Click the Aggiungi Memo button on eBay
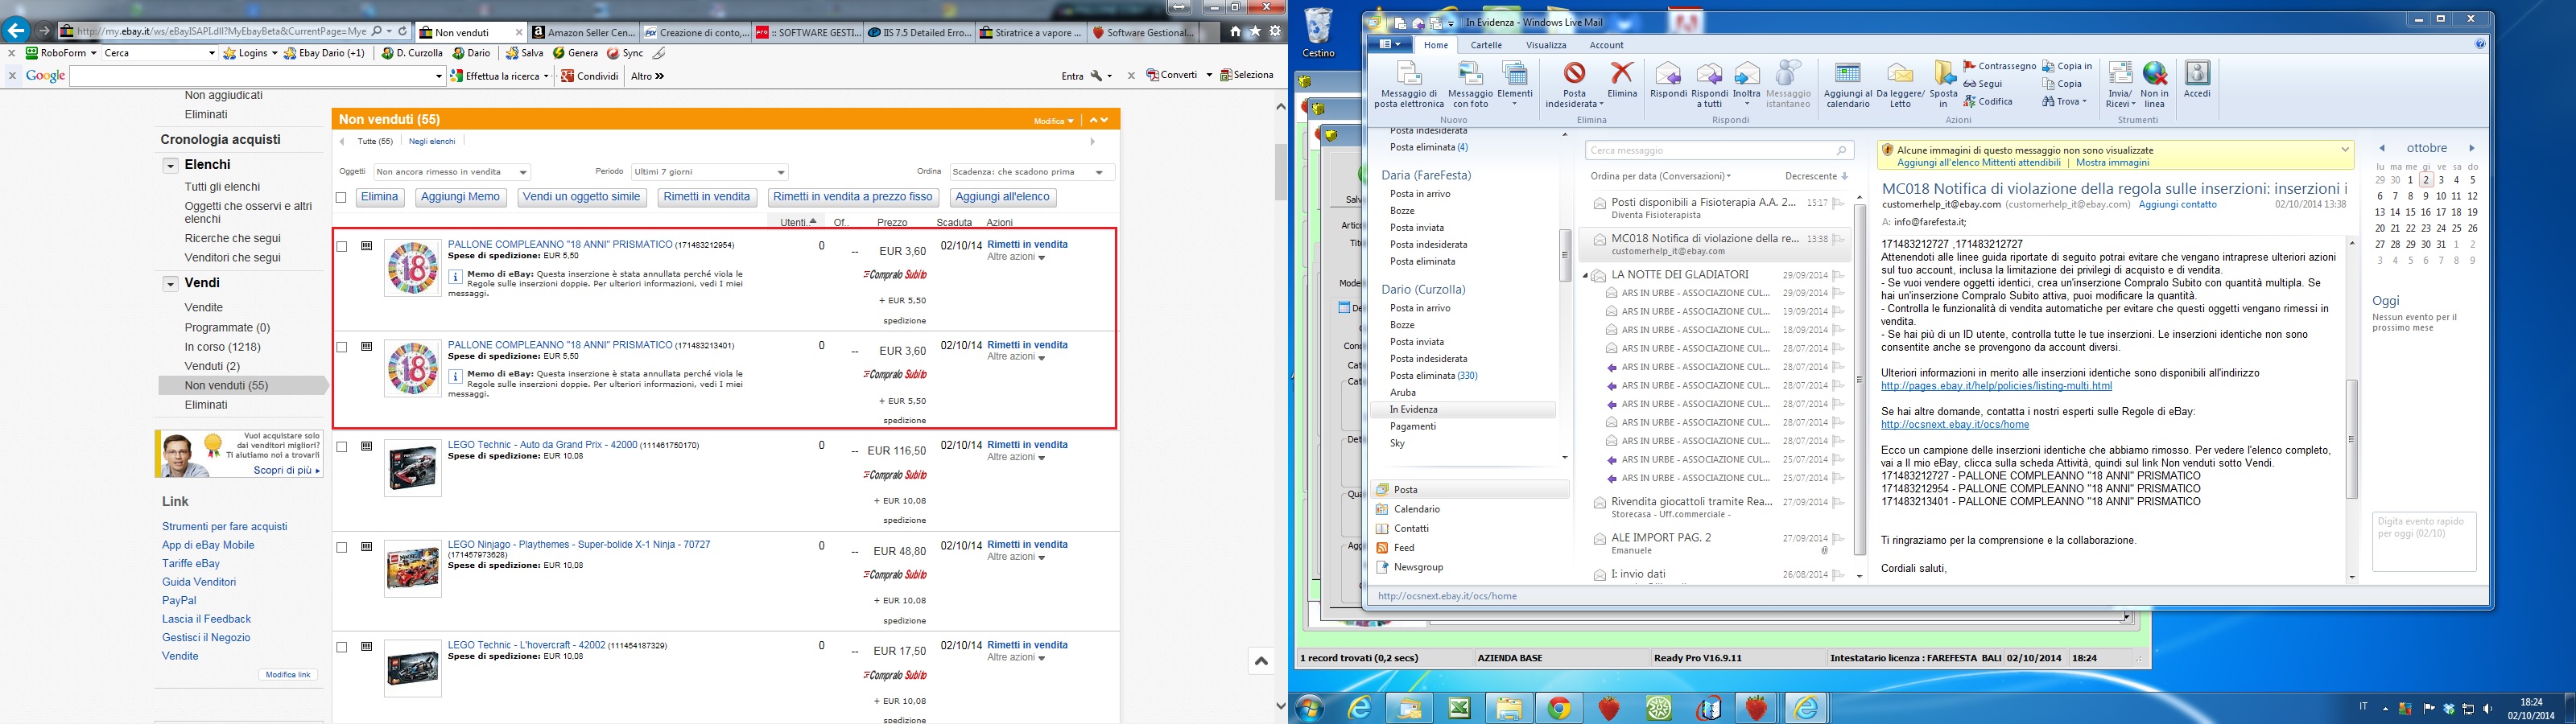This screenshot has width=2576, height=724. tap(460, 198)
